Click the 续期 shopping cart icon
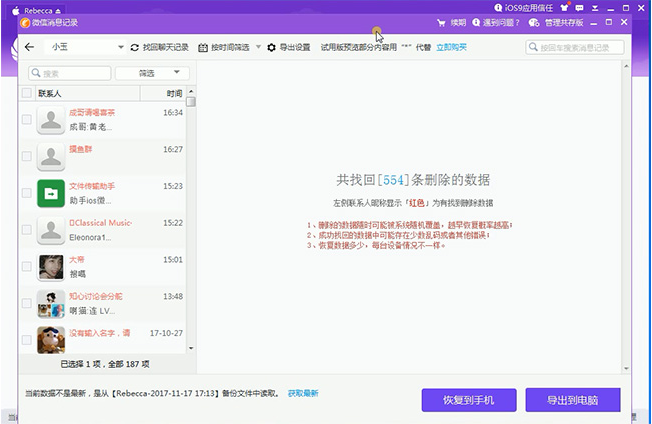Viewport: 652px width, 424px height. coord(442,22)
